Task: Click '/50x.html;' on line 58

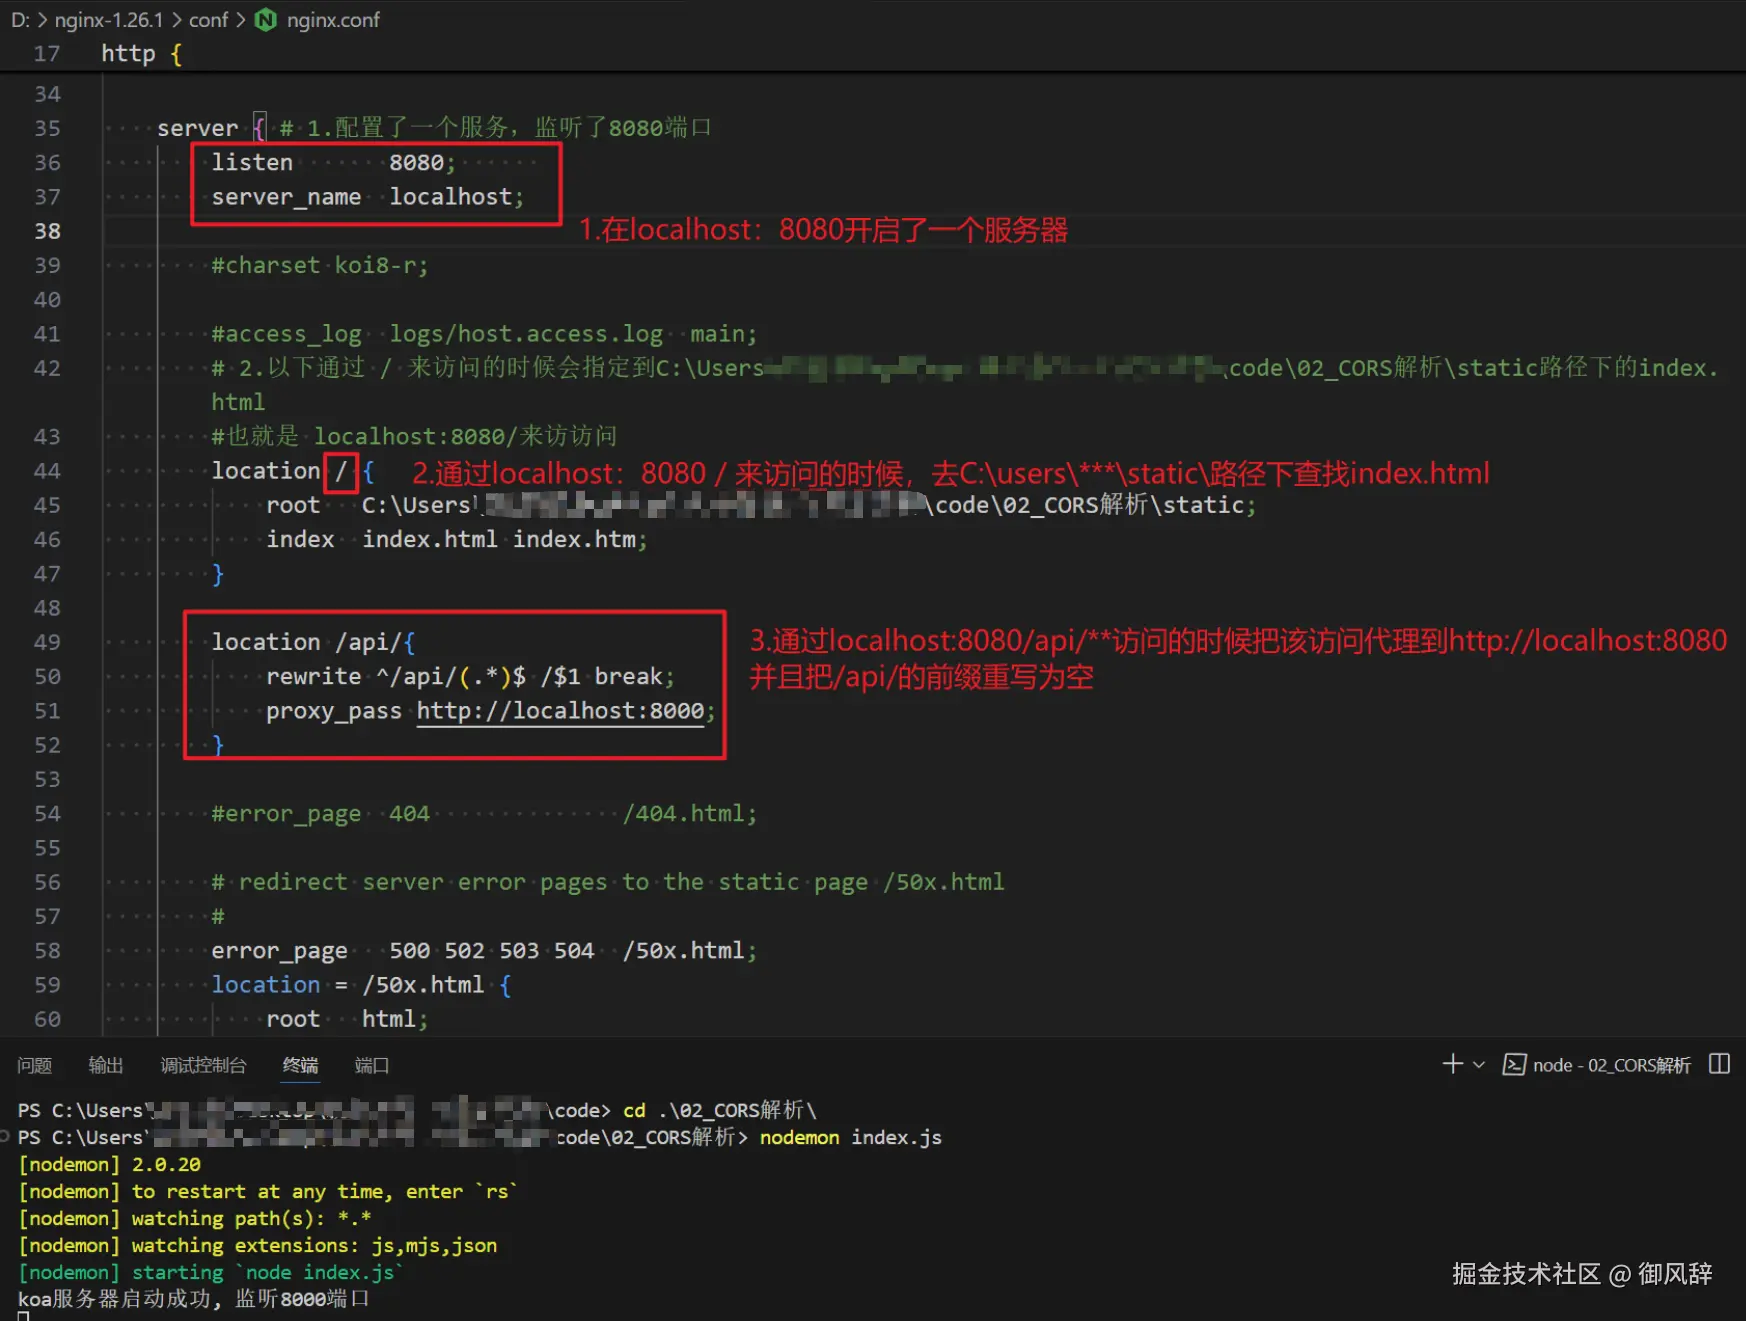Action: click(x=690, y=950)
